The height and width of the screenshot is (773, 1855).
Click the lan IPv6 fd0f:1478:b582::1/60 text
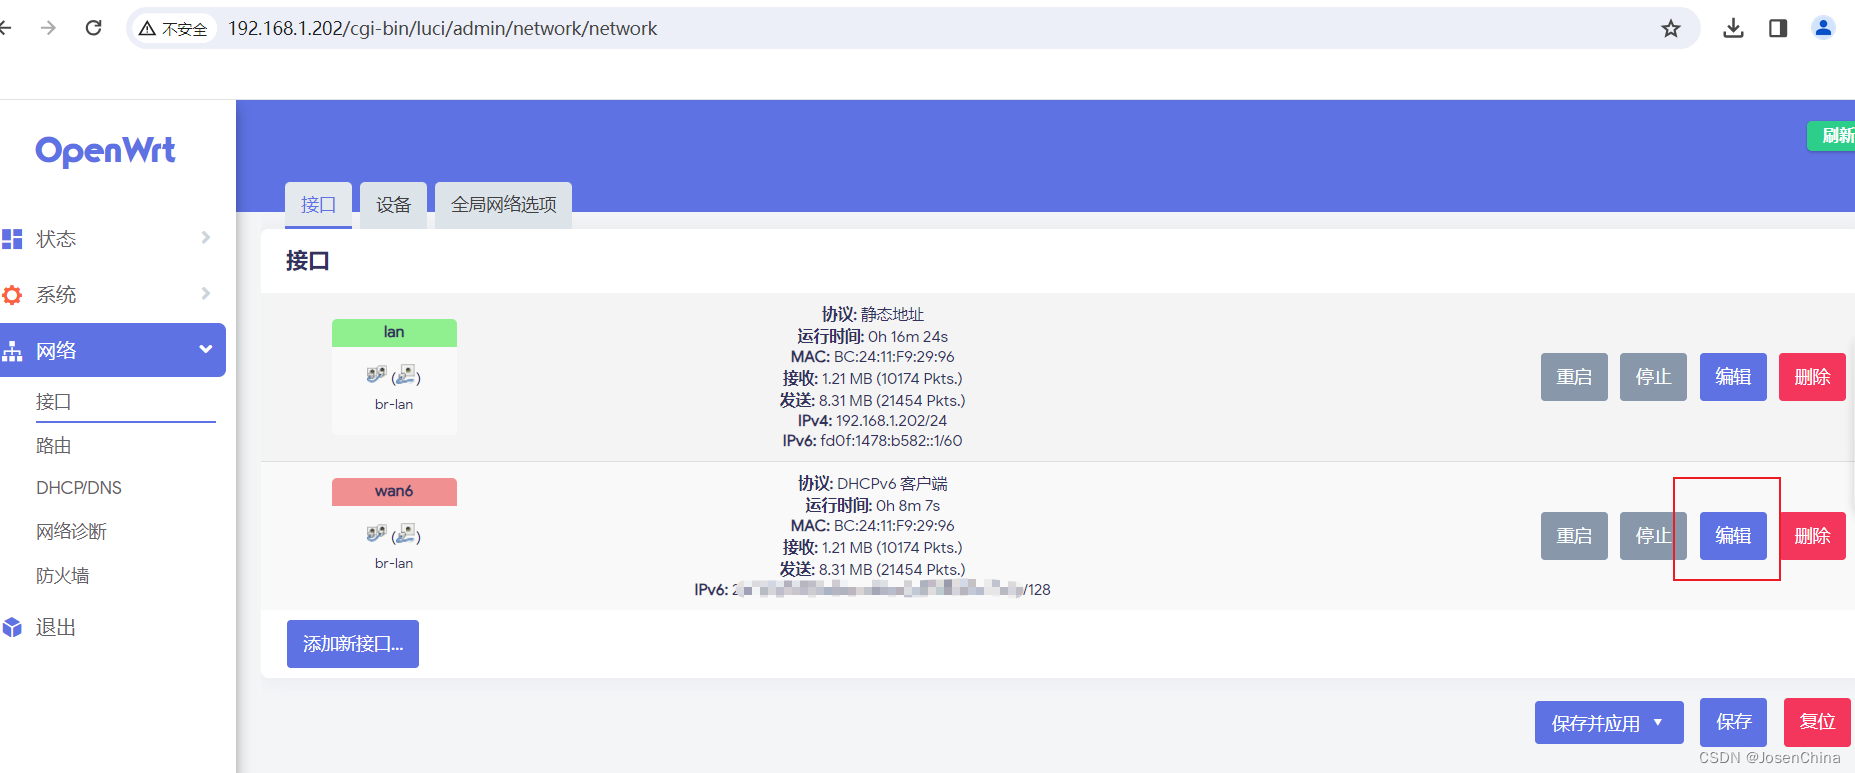(x=872, y=441)
